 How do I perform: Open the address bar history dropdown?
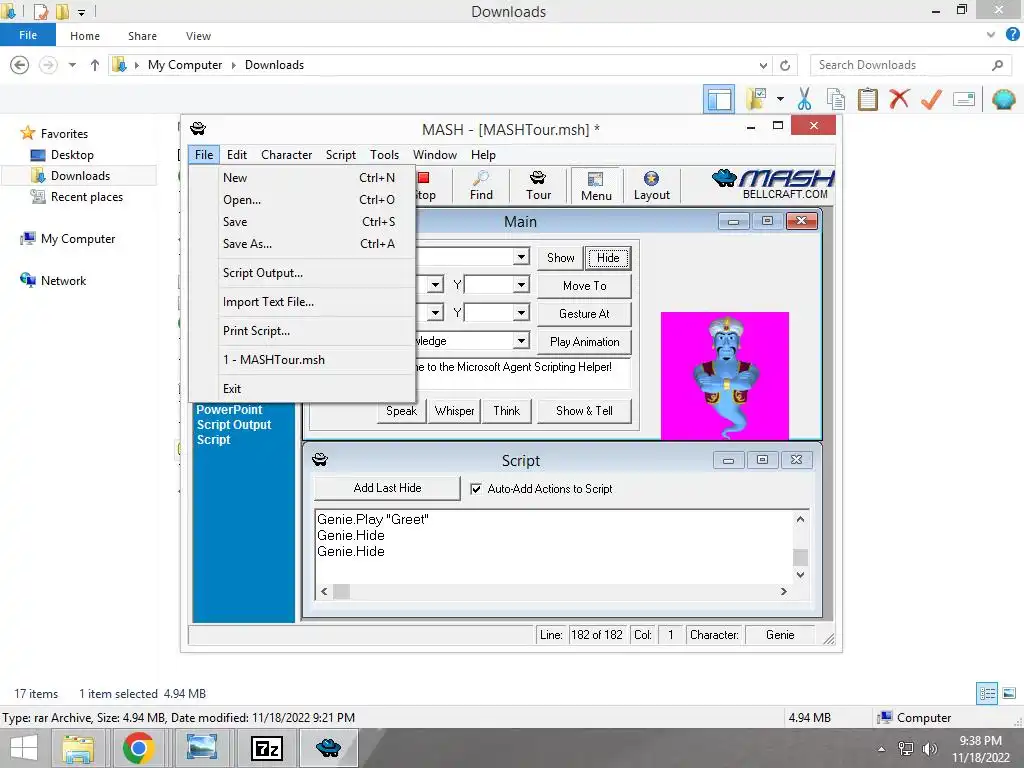coord(763,65)
